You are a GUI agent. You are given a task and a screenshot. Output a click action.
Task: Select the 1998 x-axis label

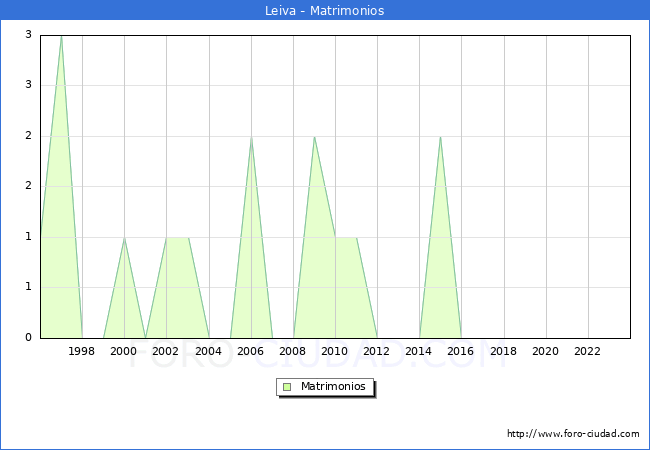click(x=82, y=351)
